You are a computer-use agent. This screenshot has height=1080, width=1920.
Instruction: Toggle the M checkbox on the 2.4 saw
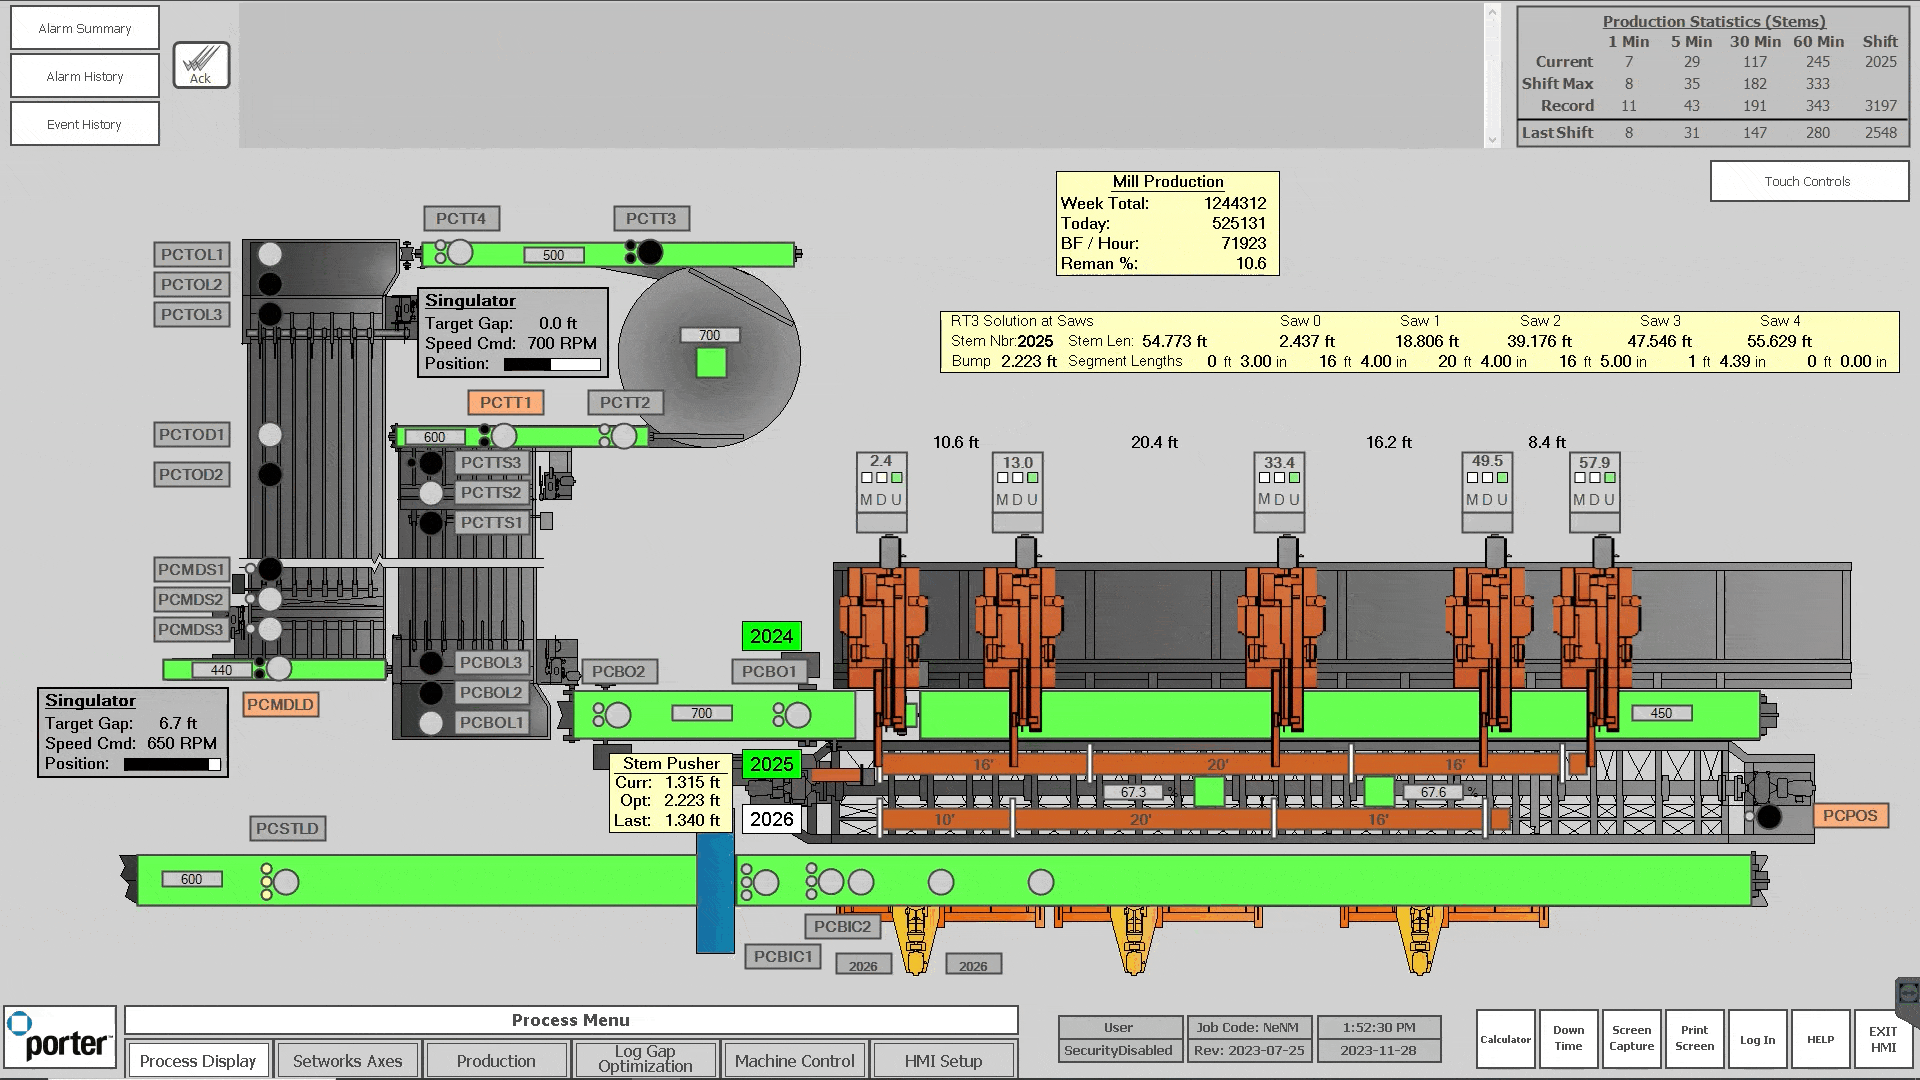point(866,478)
